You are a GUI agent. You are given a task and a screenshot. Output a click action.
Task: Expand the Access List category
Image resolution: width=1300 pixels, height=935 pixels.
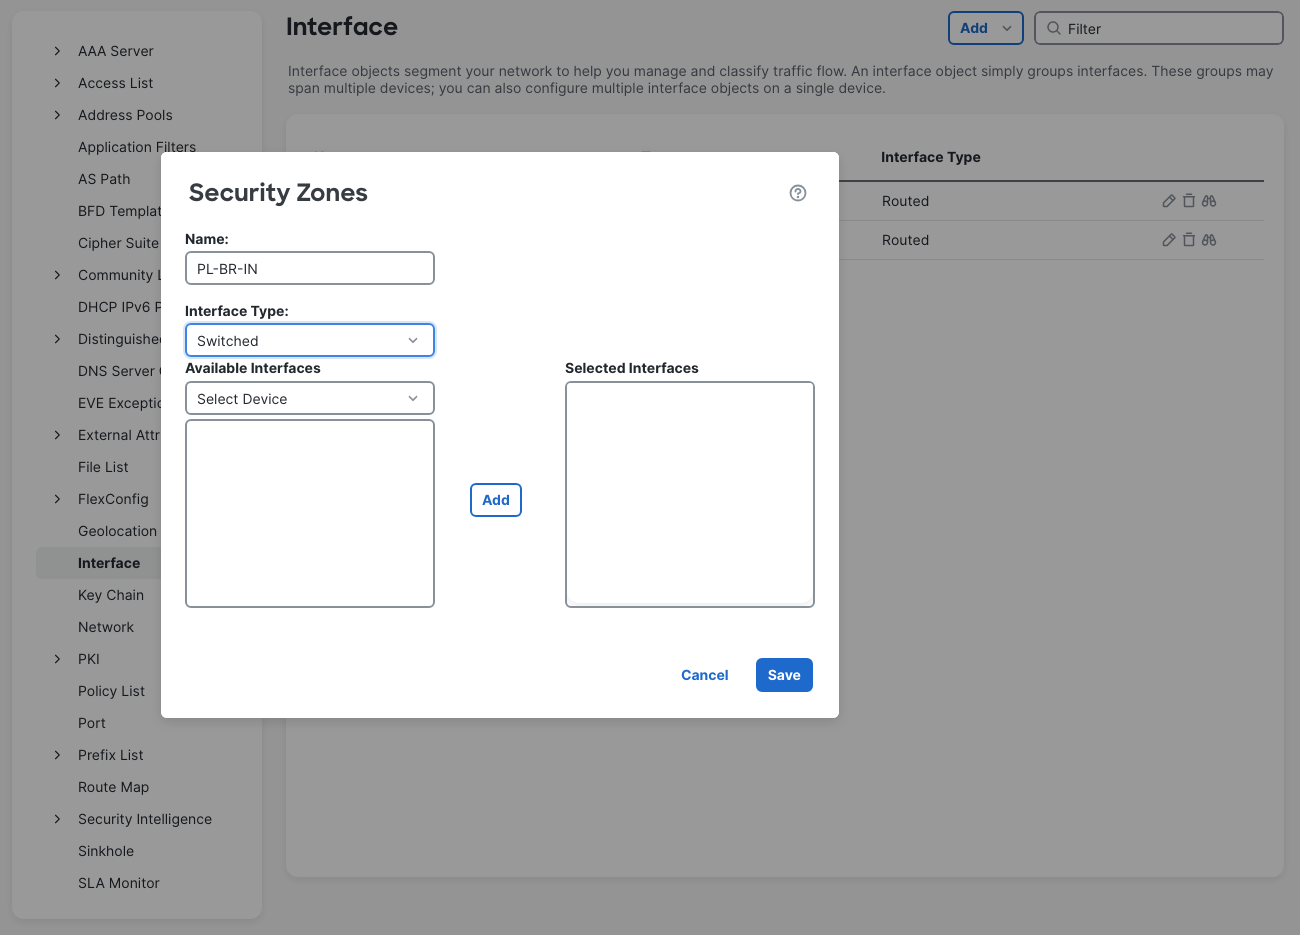click(57, 83)
